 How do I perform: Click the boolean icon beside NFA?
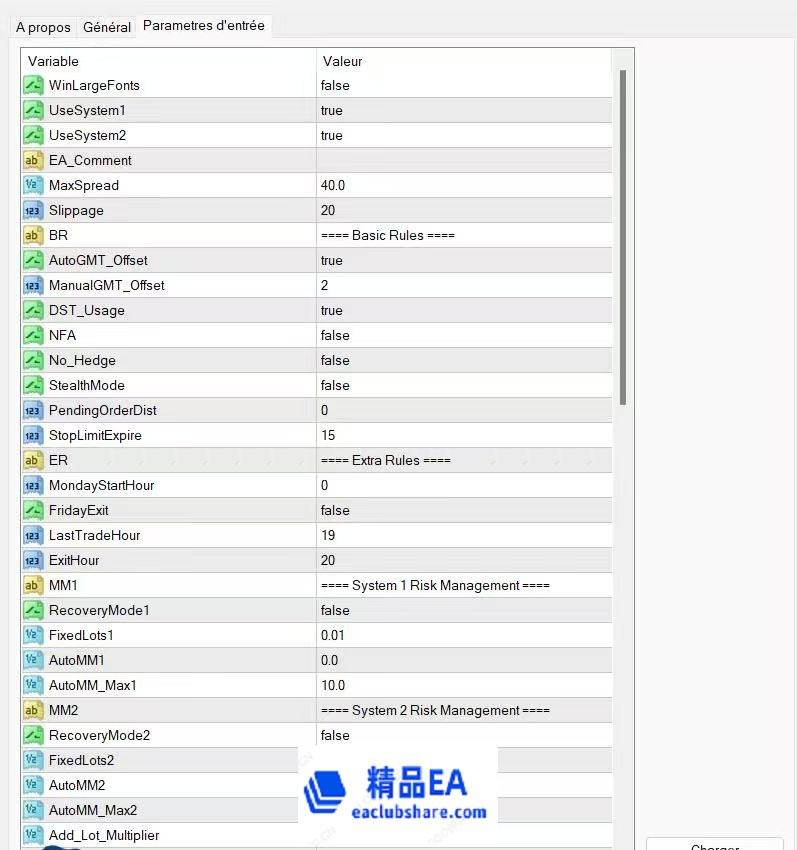33,335
